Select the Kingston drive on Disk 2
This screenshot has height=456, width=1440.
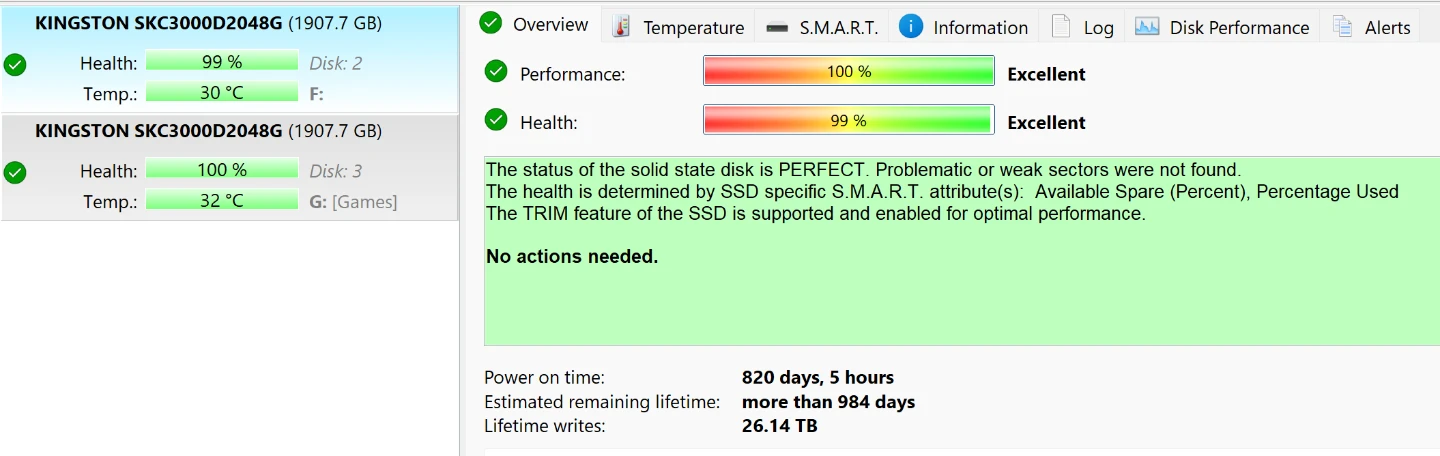229,58
